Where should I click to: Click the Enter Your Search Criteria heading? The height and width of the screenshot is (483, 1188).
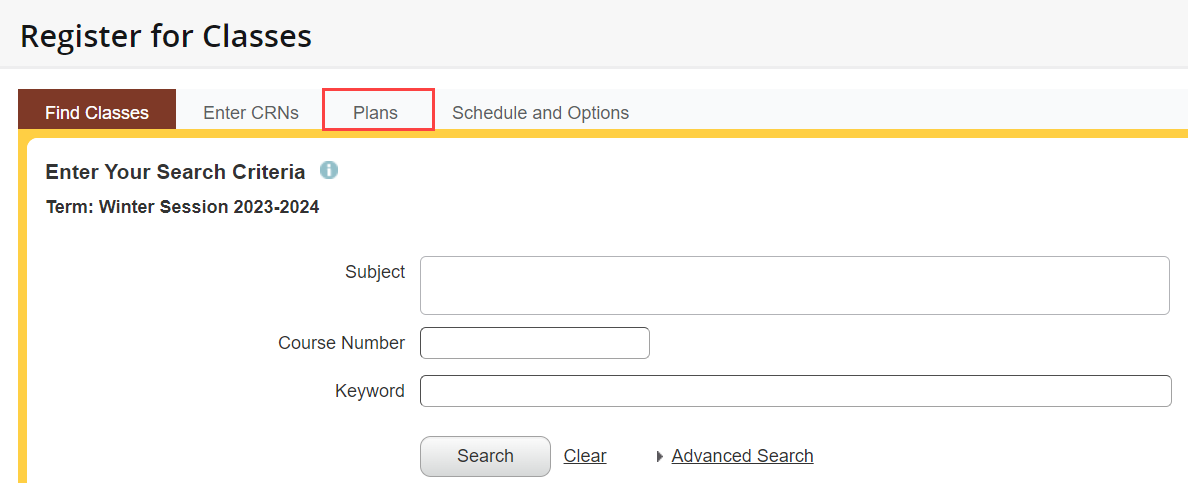tap(175, 172)
